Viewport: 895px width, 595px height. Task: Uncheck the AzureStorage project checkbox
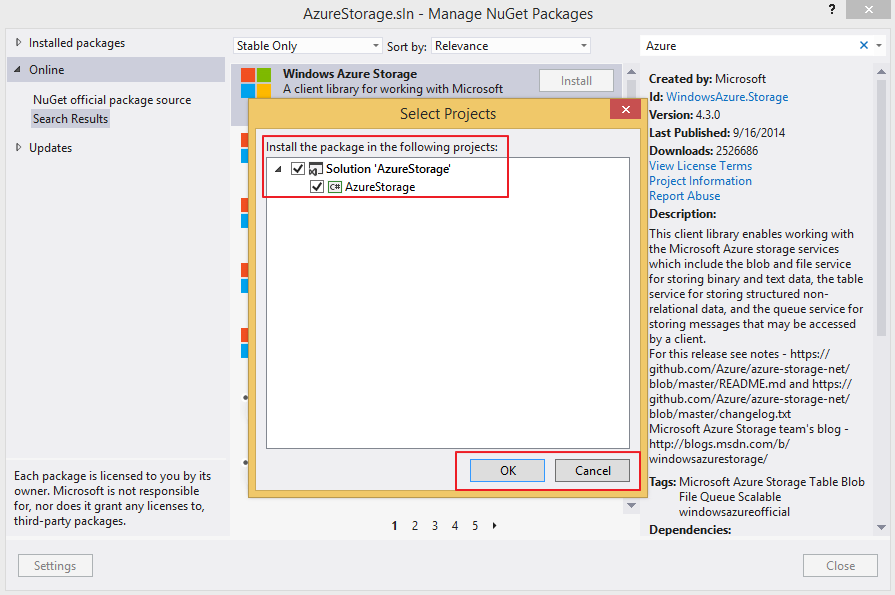316,186
